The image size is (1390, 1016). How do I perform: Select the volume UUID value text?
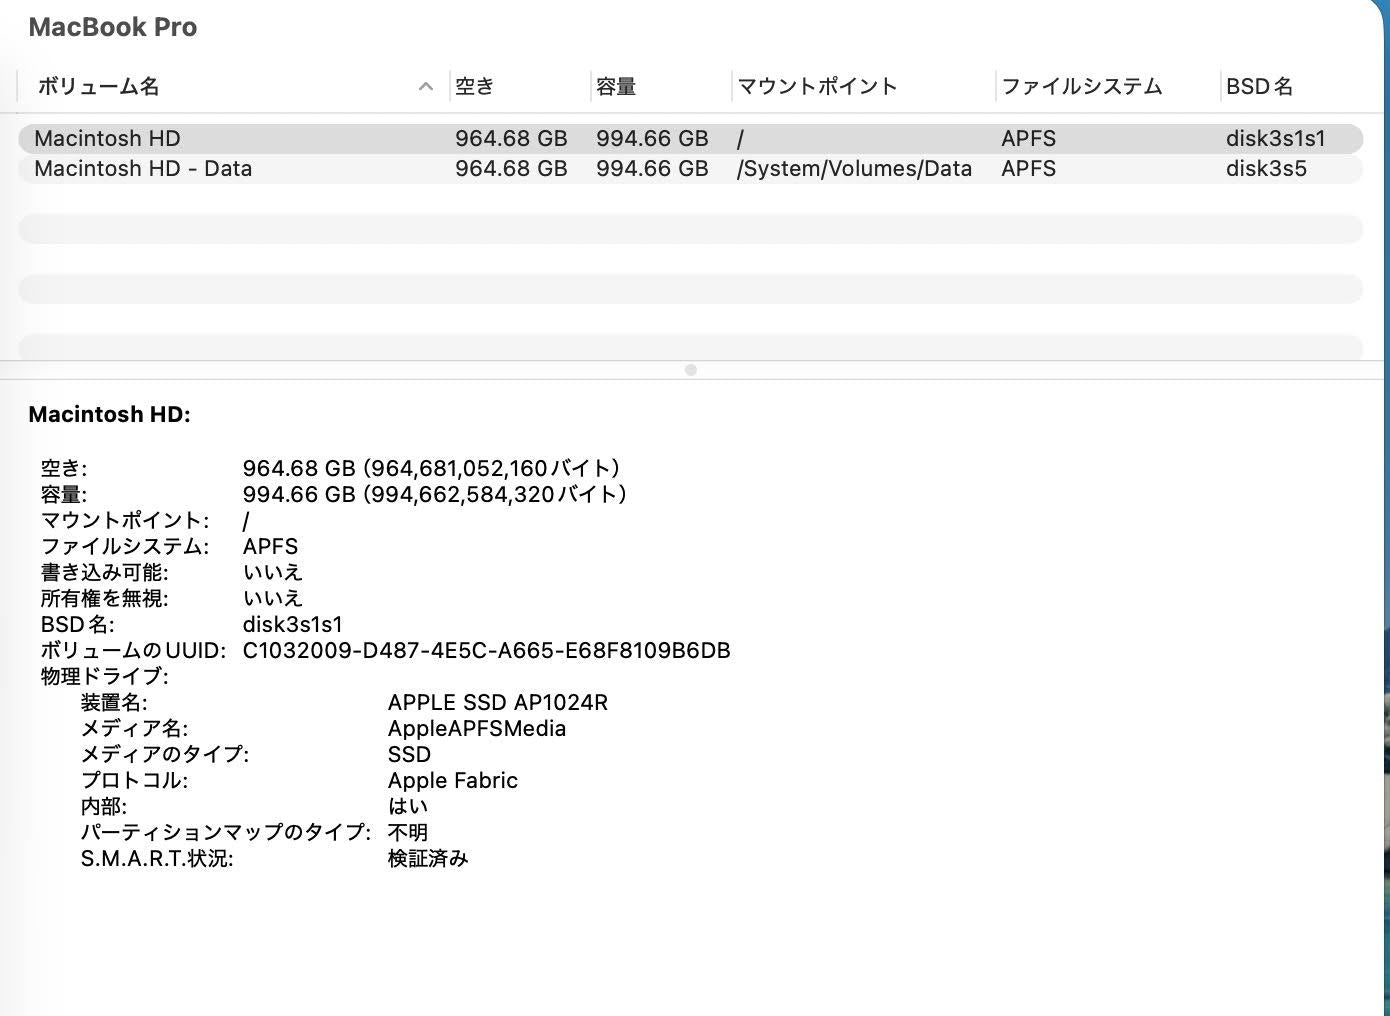pyautogui.click(x=487, y=650)
